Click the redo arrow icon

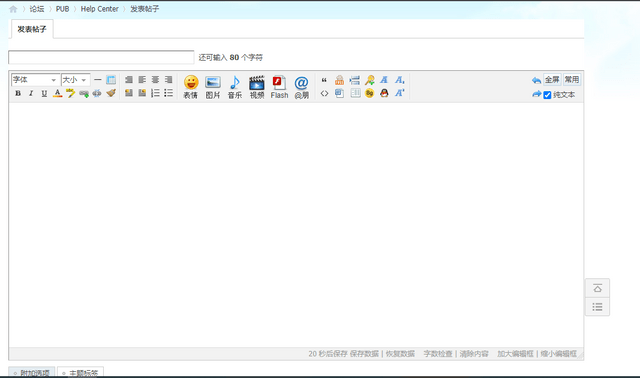point(536,94)
